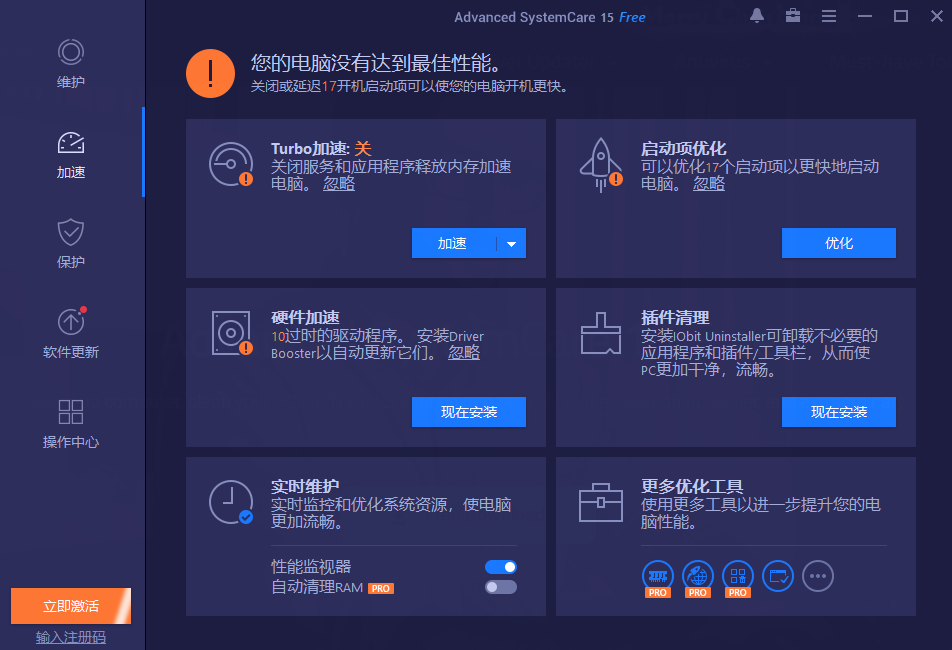This screenshot has height=650, width=952.
Task: Click 现在安装 in the 插件清理 card
Action: [x=838, y=412]
